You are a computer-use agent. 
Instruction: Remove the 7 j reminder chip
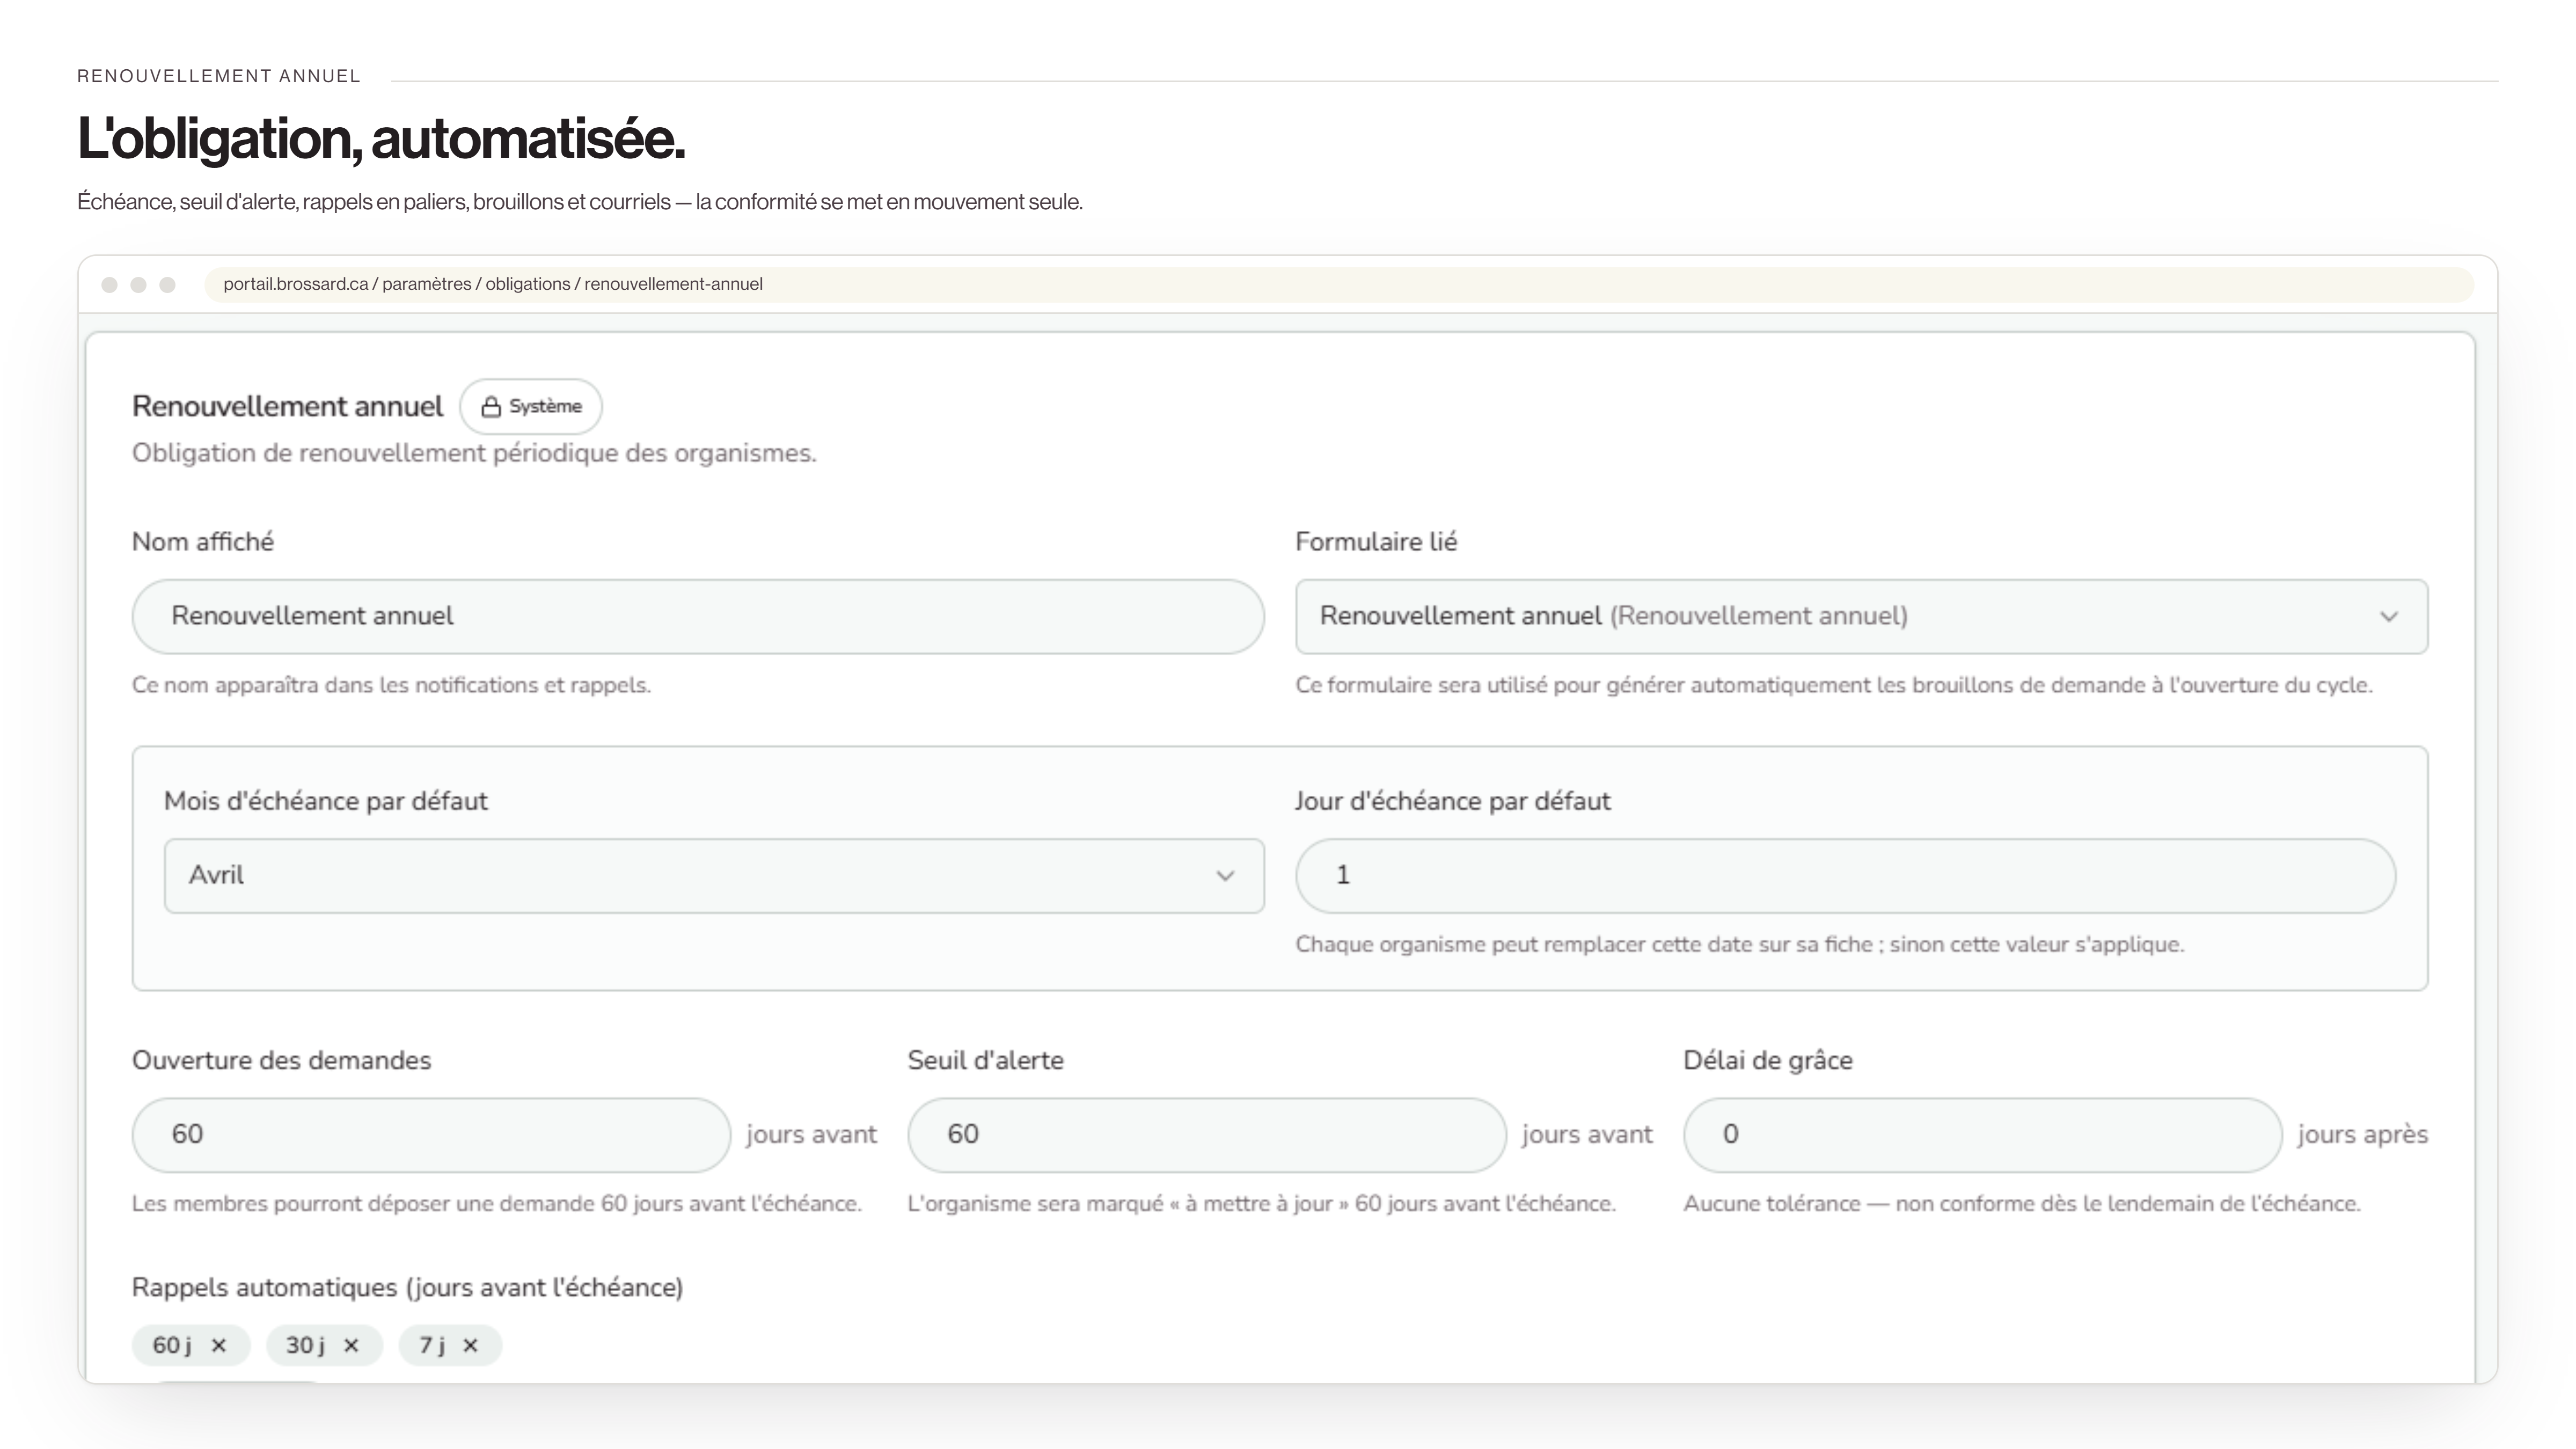(470, 1345)
